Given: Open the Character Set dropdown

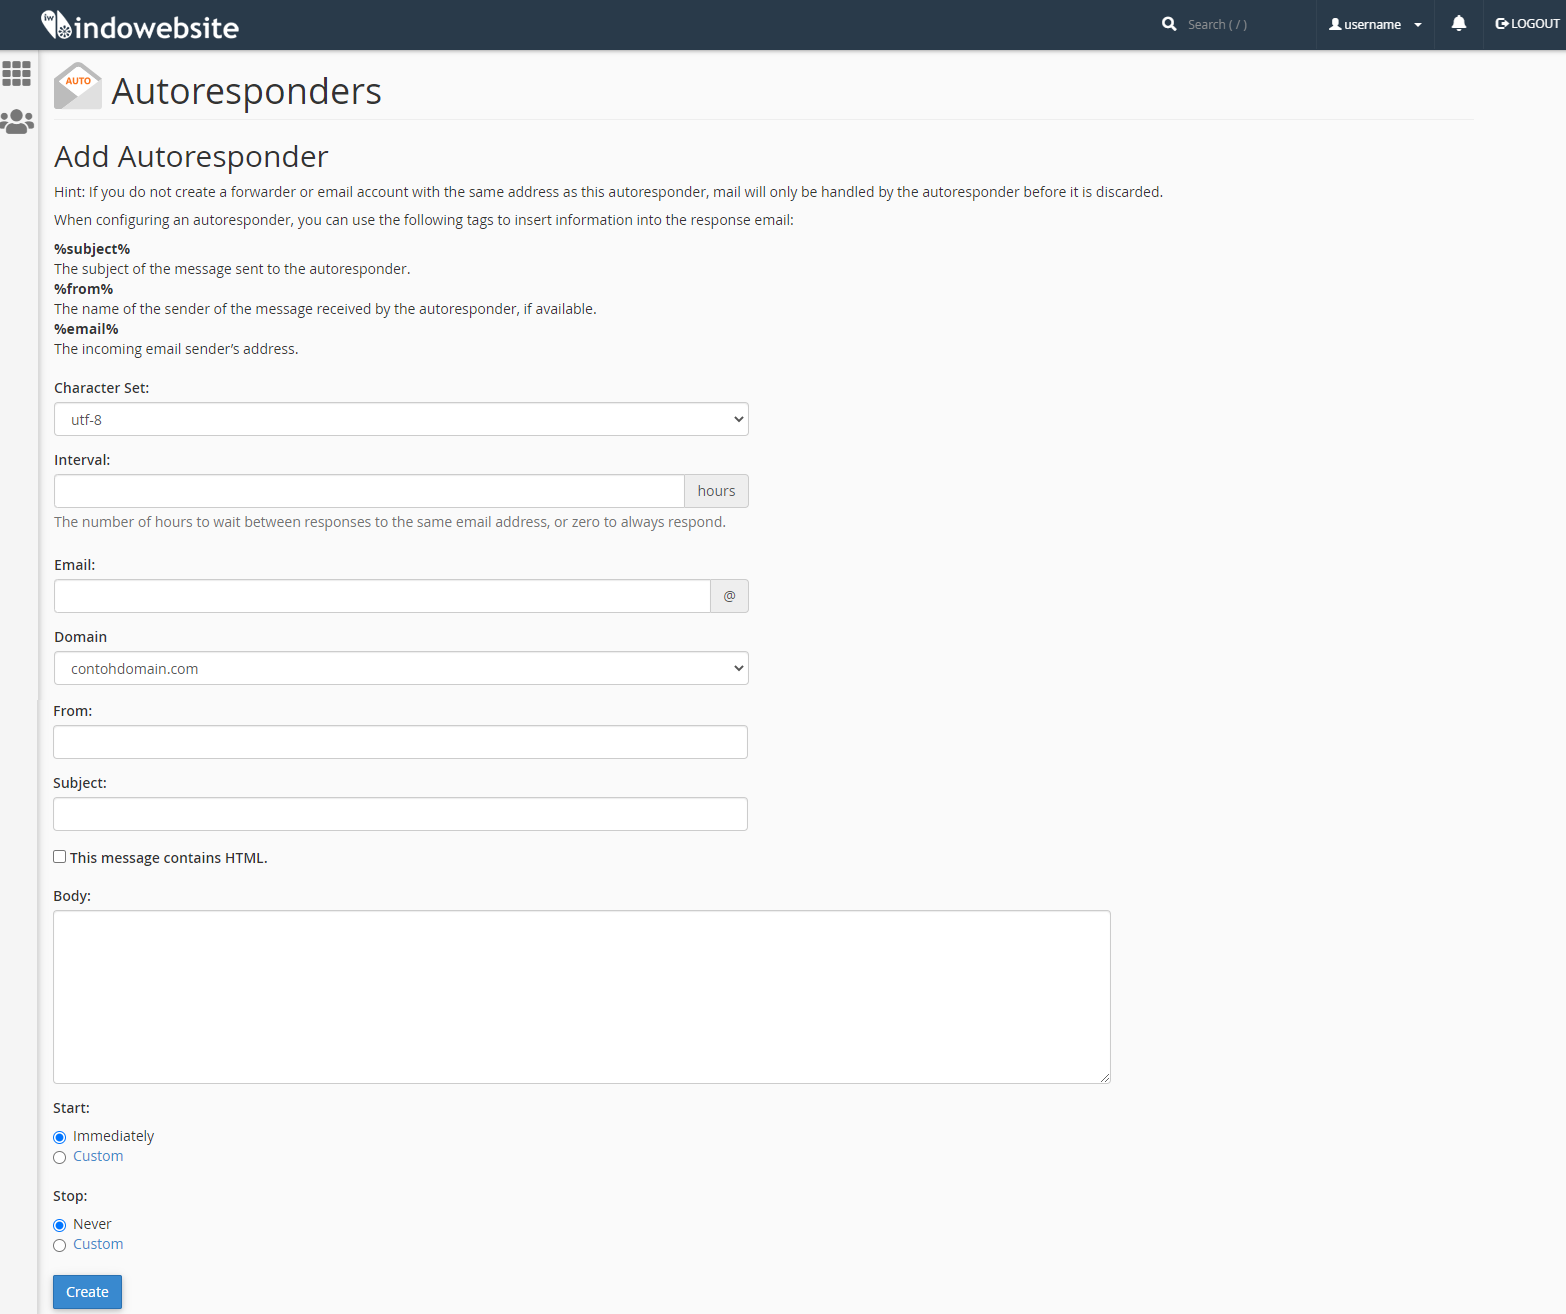Looking at the screenshot, I should (x=401, y=419).
